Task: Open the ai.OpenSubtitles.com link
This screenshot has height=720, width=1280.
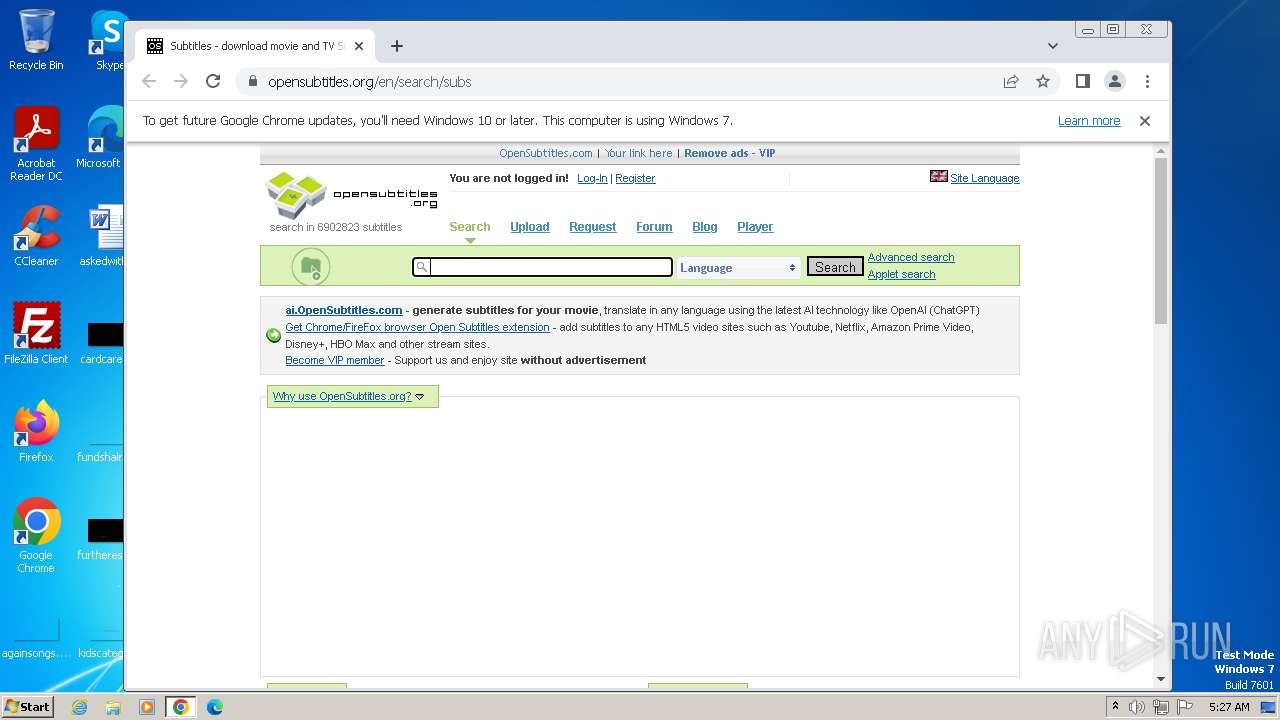Action: 344,310
